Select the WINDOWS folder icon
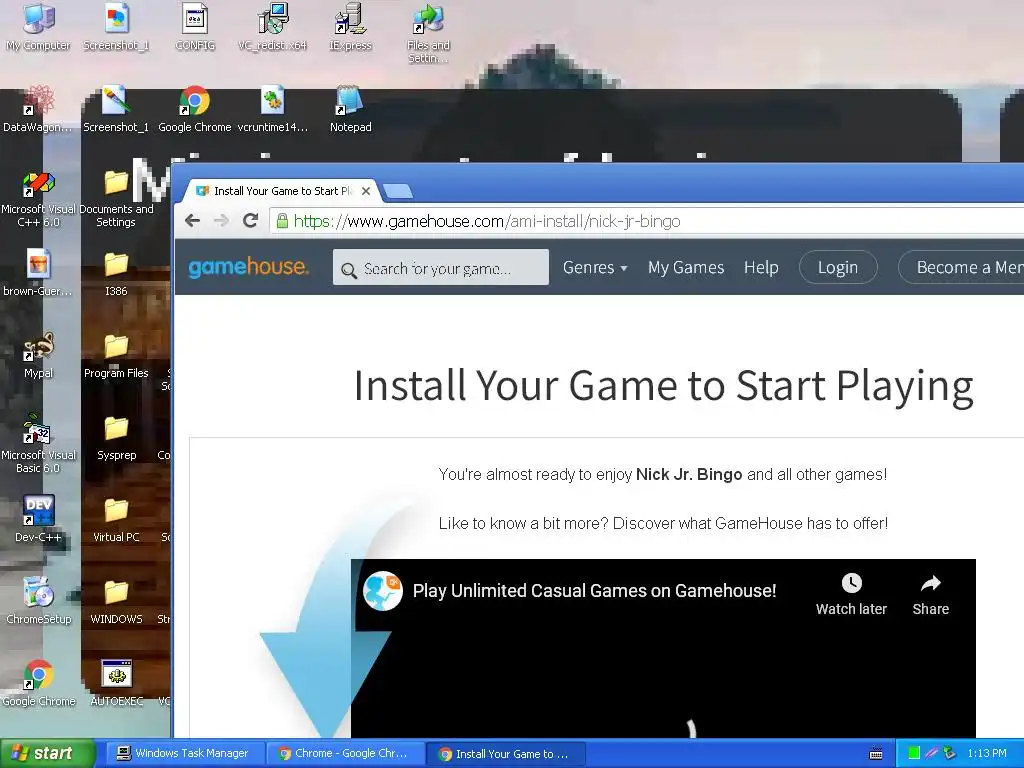The width and height of the screenshot is (1024, 768). (x=116, y=601)
